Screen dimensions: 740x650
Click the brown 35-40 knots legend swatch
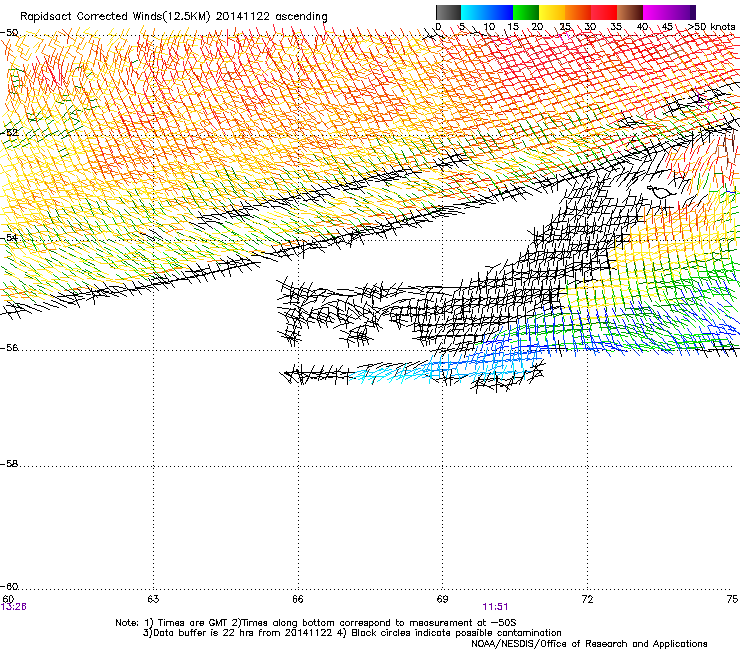[x=630, y=12]
